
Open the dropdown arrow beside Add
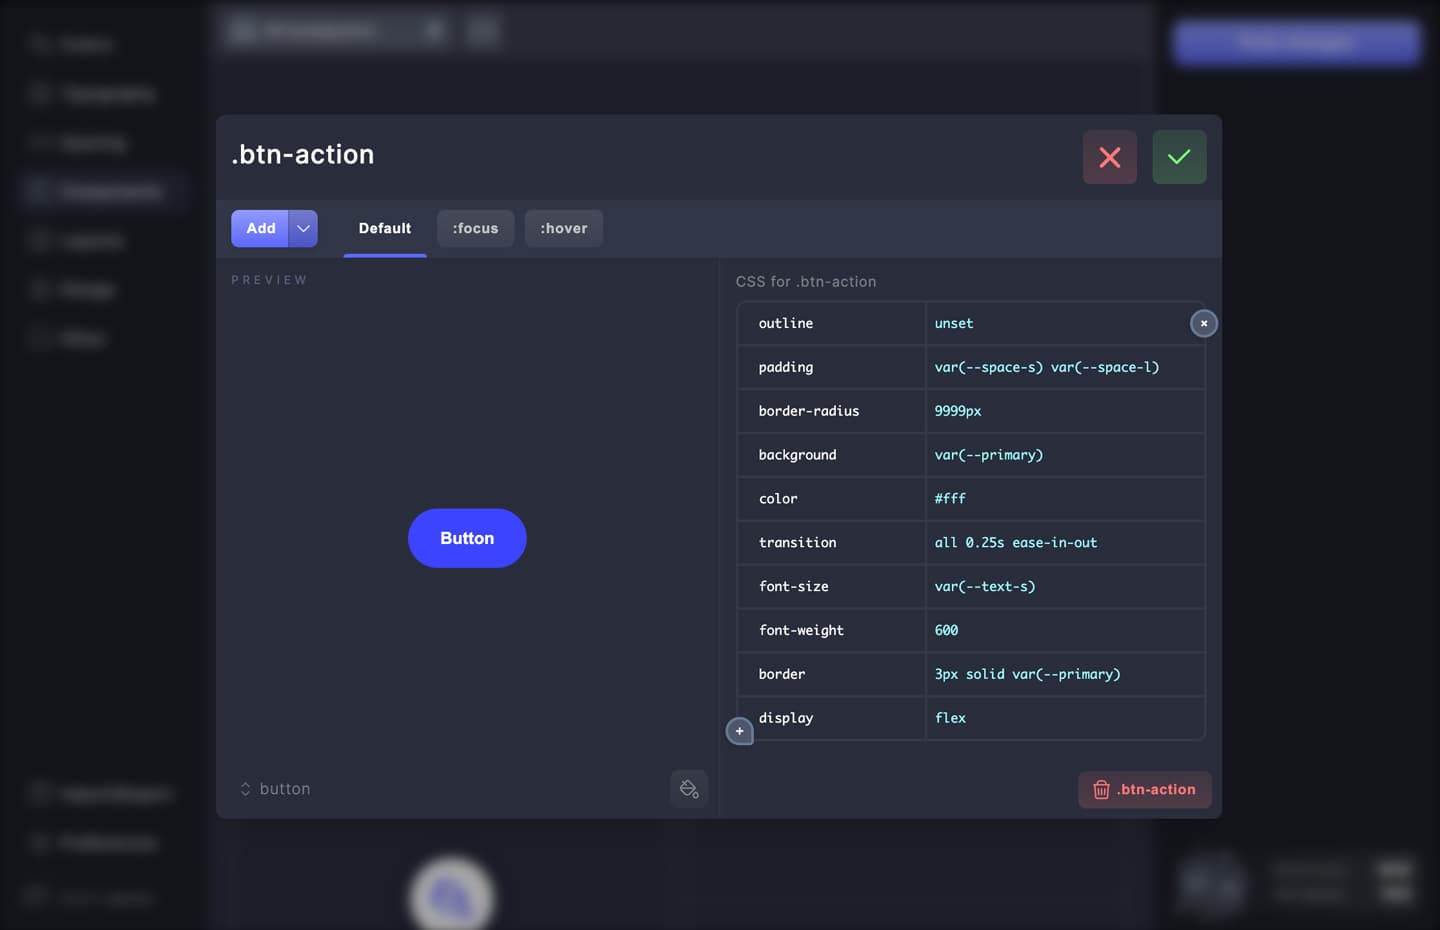[303, 228]
